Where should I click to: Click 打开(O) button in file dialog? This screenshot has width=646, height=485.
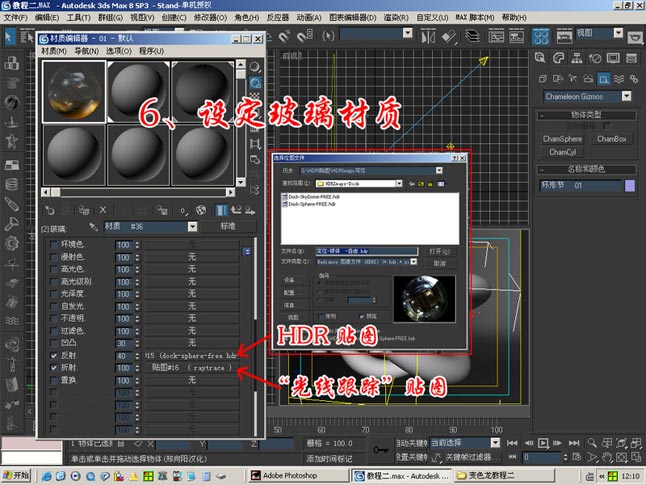pos(439,251)
